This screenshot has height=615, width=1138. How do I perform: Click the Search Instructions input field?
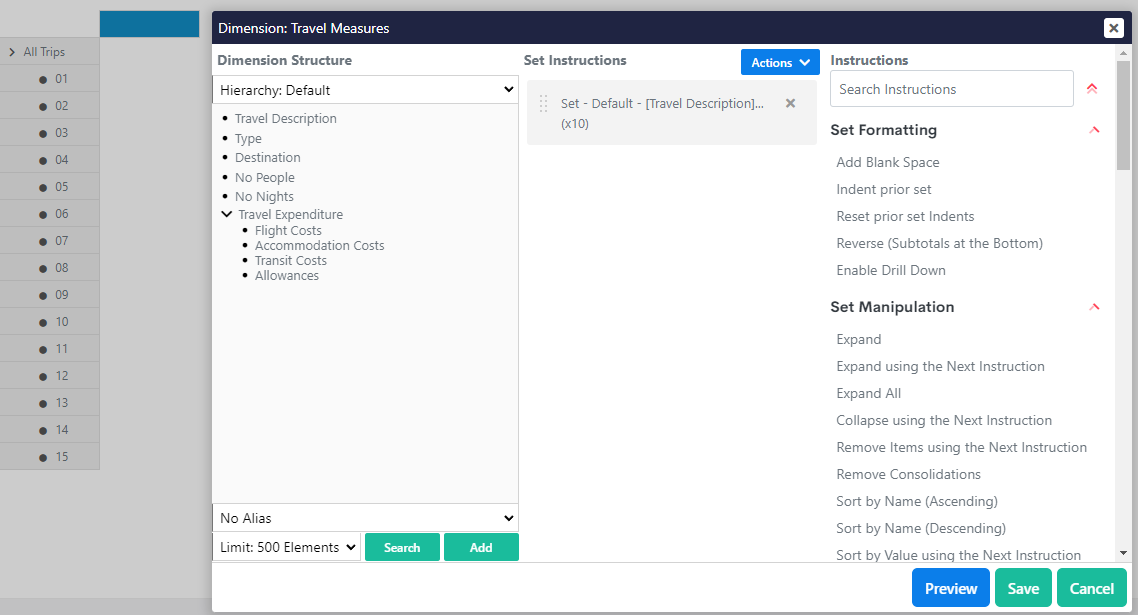(951, 89)
